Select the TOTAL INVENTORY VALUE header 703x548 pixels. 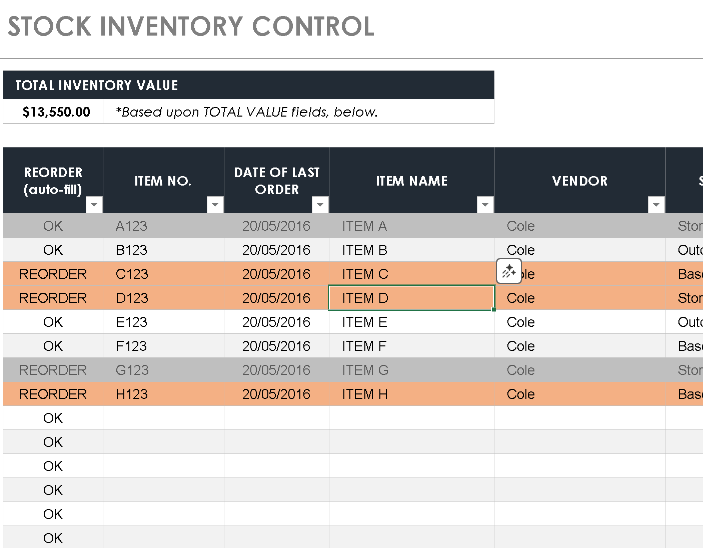click(248, 85)
